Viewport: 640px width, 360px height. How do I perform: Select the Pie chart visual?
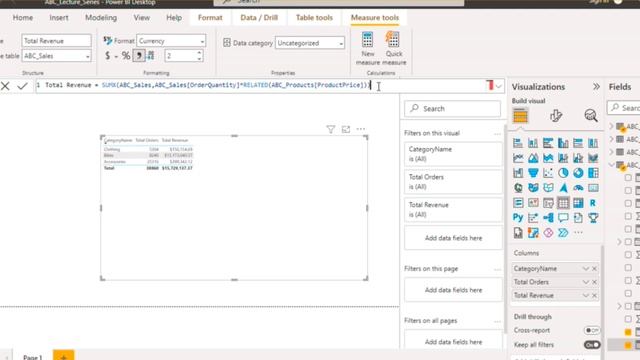[563, 173]
